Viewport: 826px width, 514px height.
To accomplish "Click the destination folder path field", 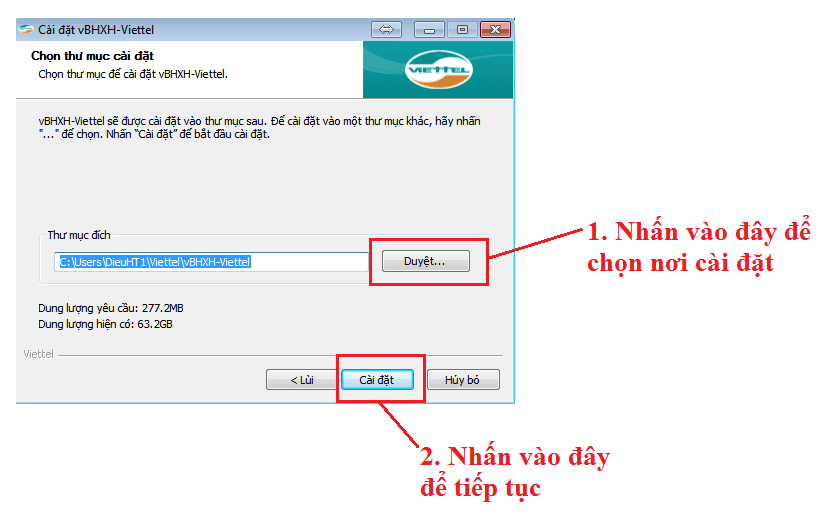I will [x=212, y=262].
